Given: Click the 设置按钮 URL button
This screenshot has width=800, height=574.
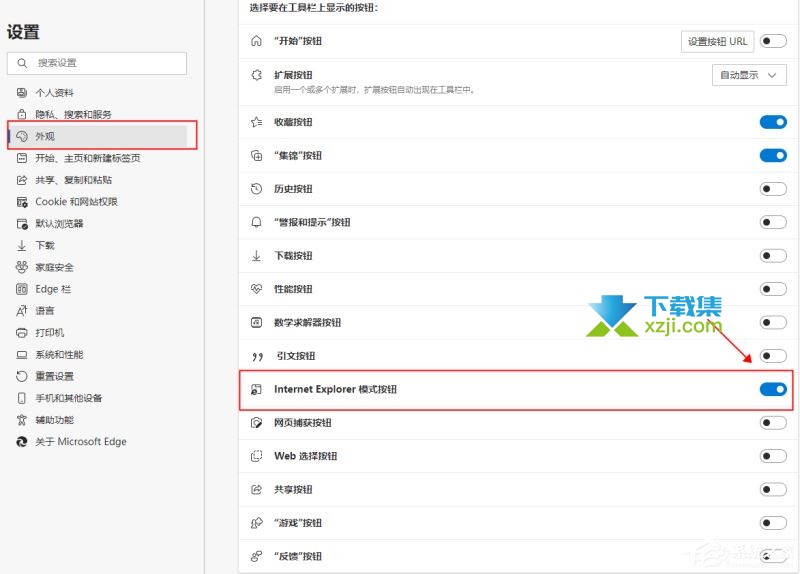Looking at the screenshot, I should pos(717,41).
